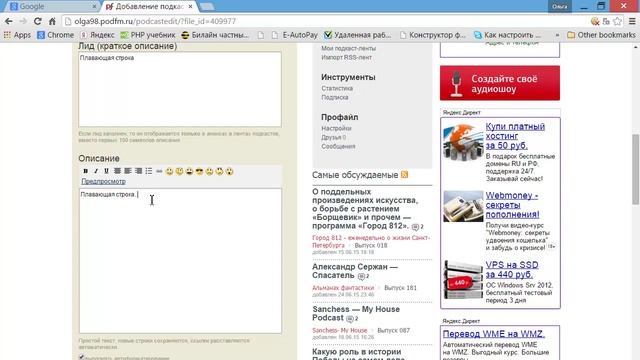
Task: Click the first alignment icon after underline
Action: coord(117,171)
